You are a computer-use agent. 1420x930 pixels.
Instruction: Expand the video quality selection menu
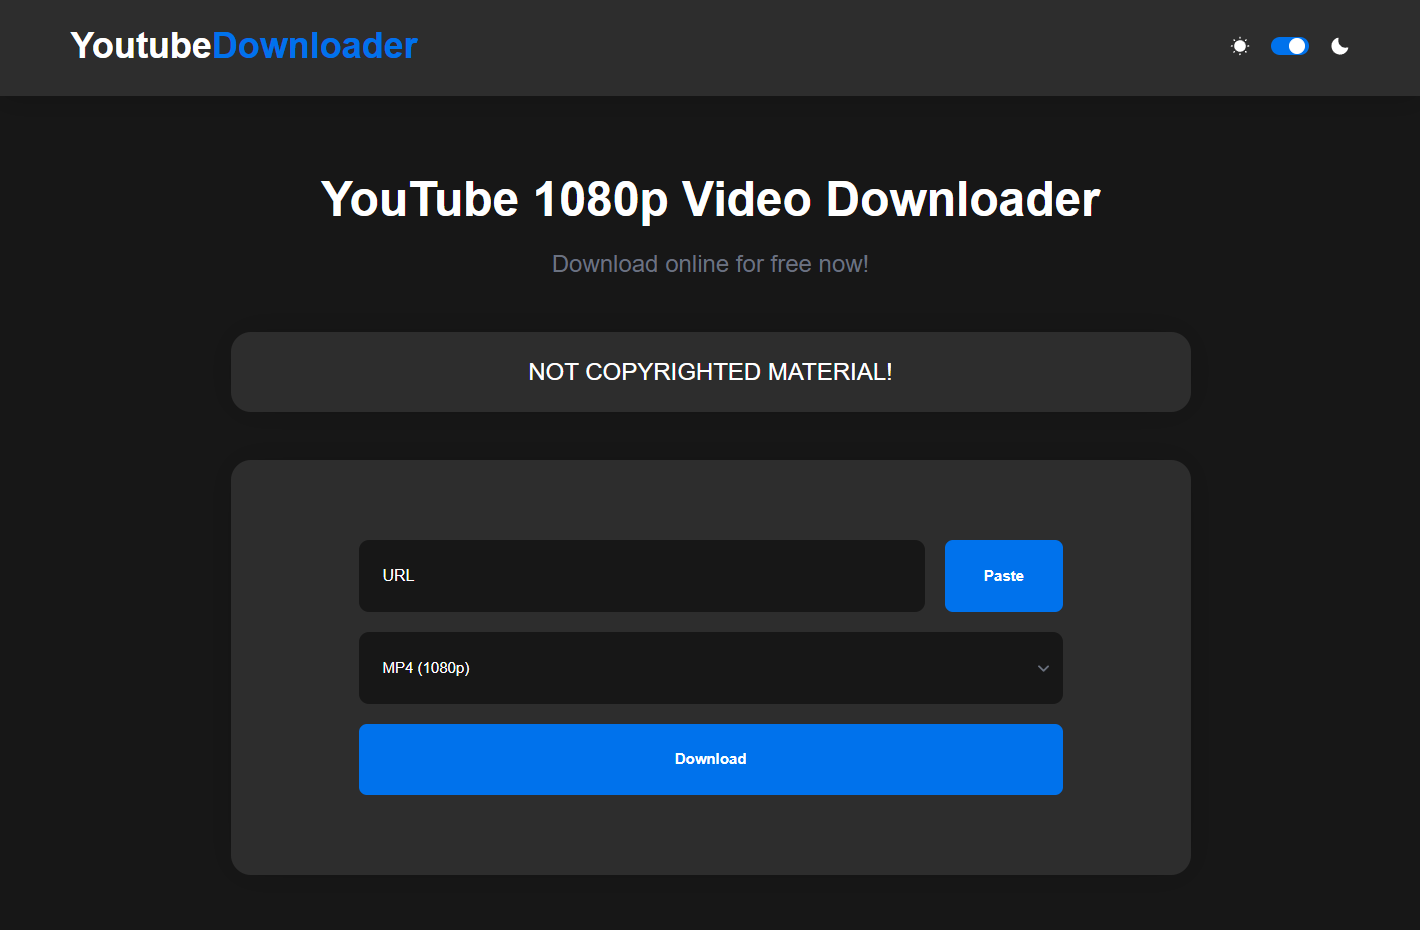710,668
